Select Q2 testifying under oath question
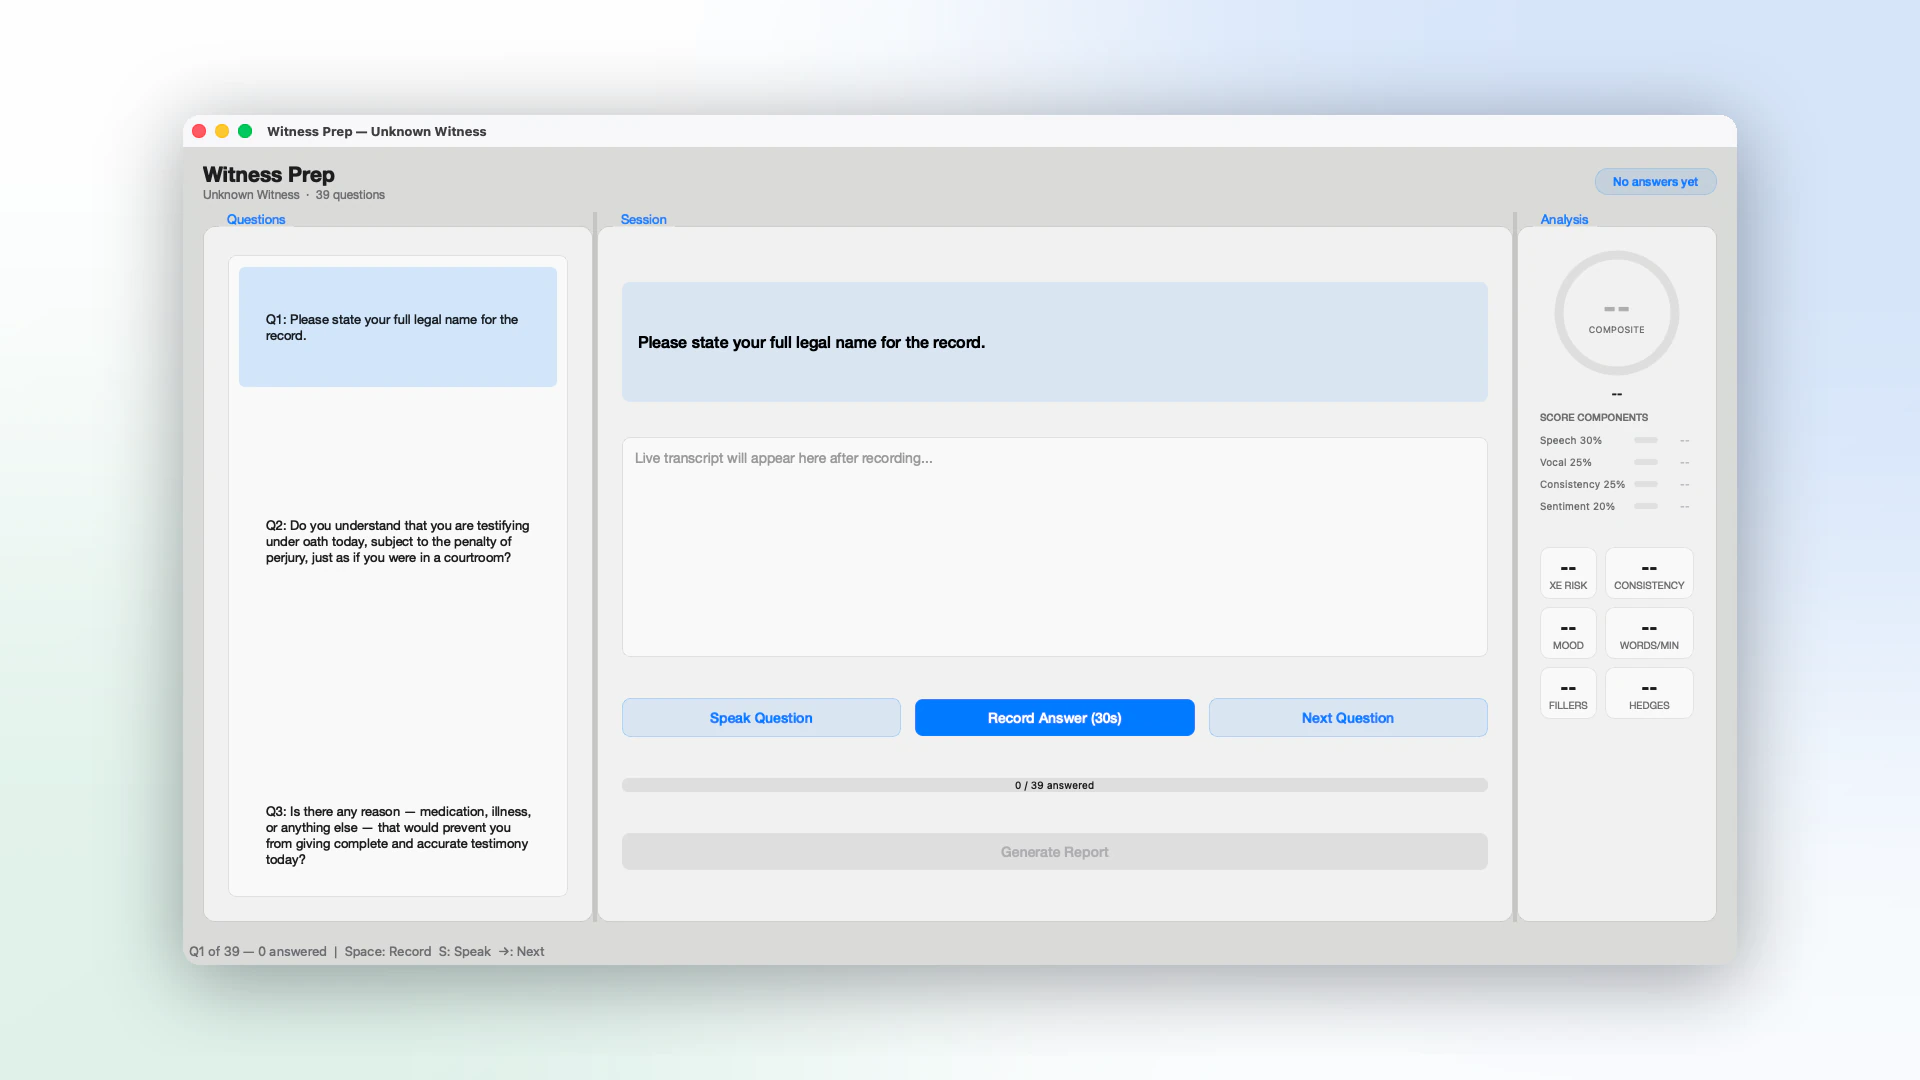Viewport: 1920px width, 1080px height. (x=397, y=541)
